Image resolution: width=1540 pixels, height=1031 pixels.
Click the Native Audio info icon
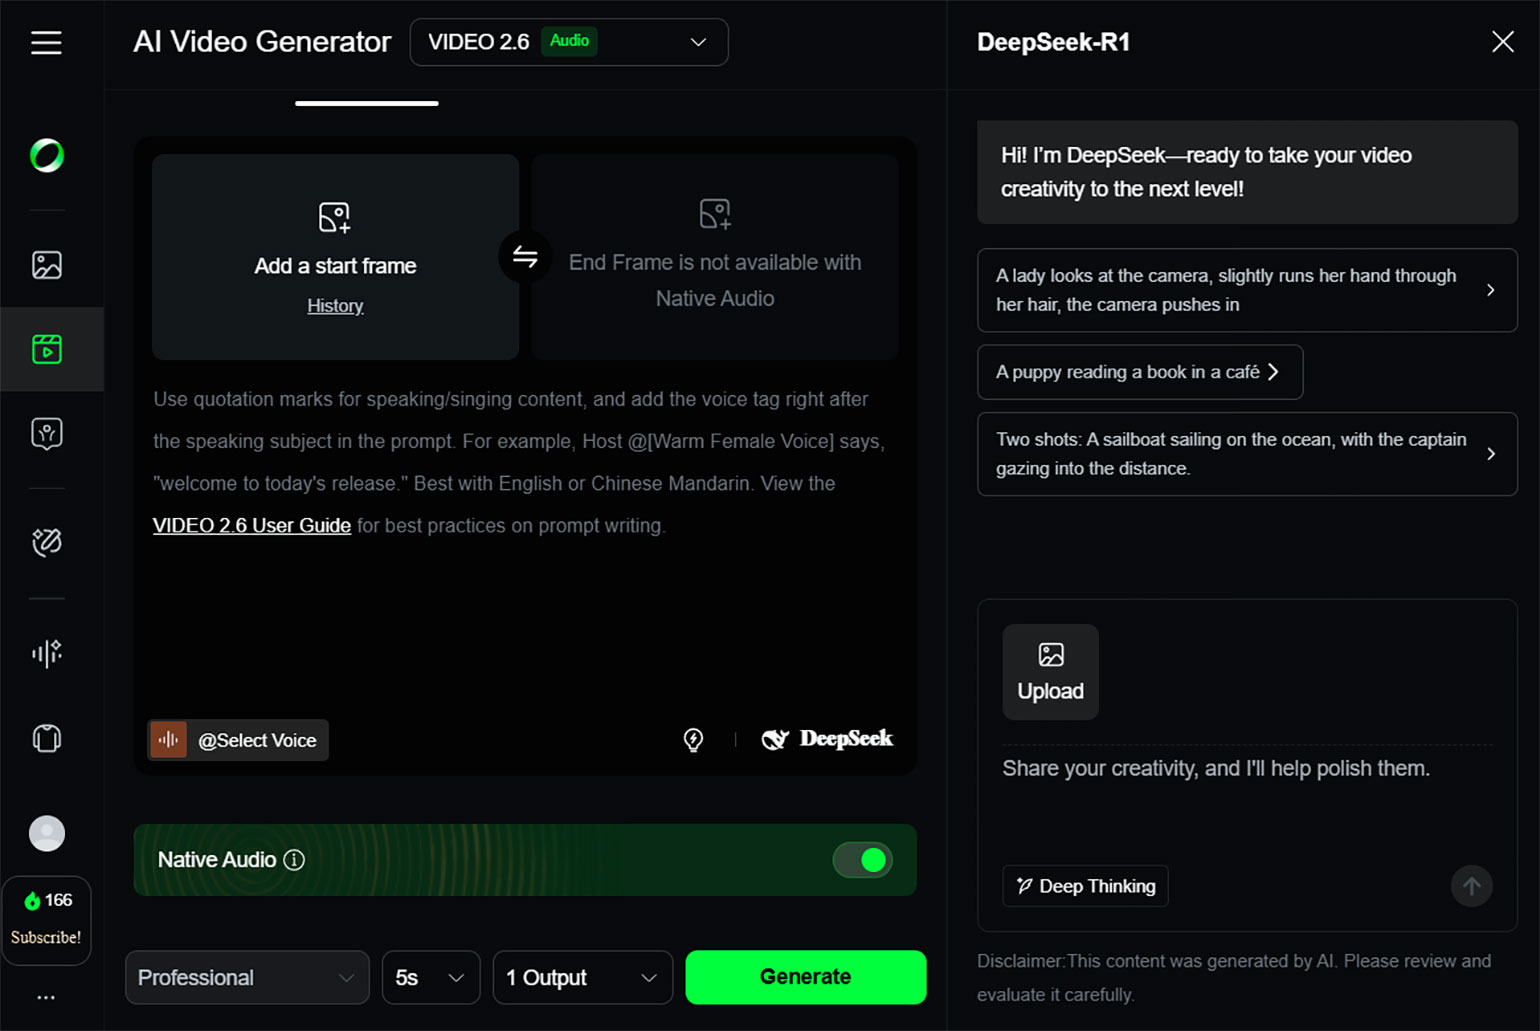[294, 860]
